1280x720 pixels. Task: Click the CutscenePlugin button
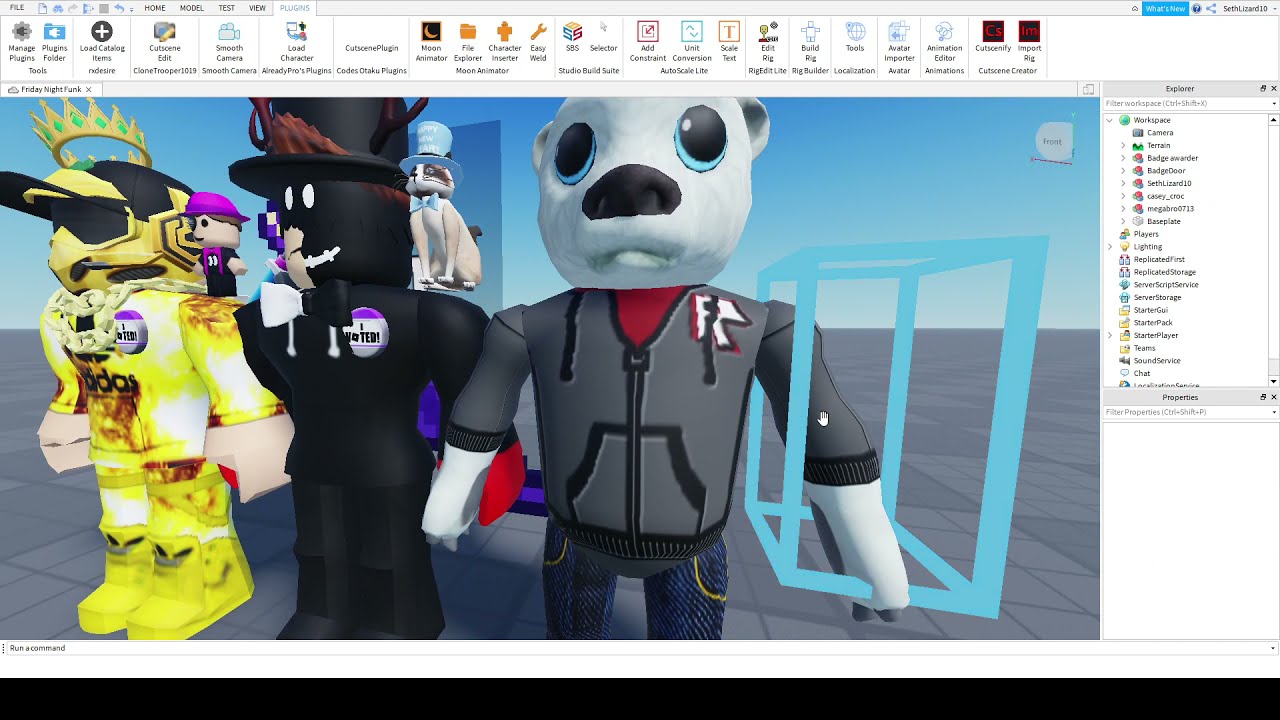[372, 48]
